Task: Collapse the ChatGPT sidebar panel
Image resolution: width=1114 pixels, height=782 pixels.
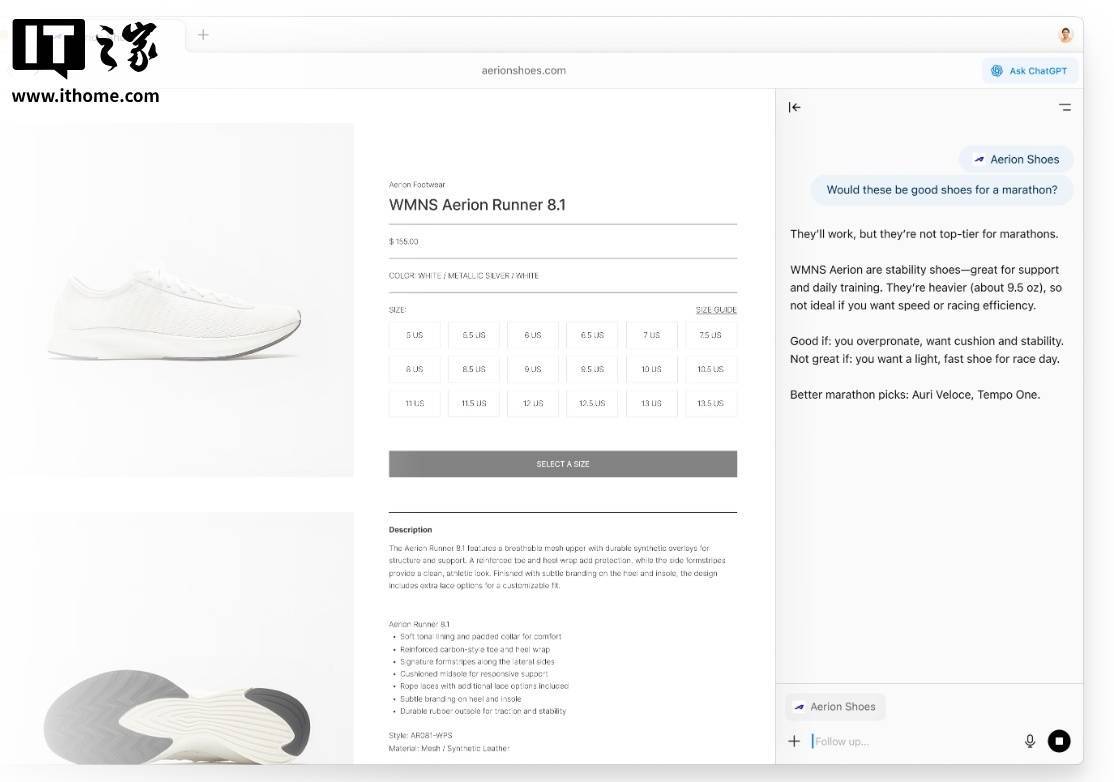Action: pos(794,107)
